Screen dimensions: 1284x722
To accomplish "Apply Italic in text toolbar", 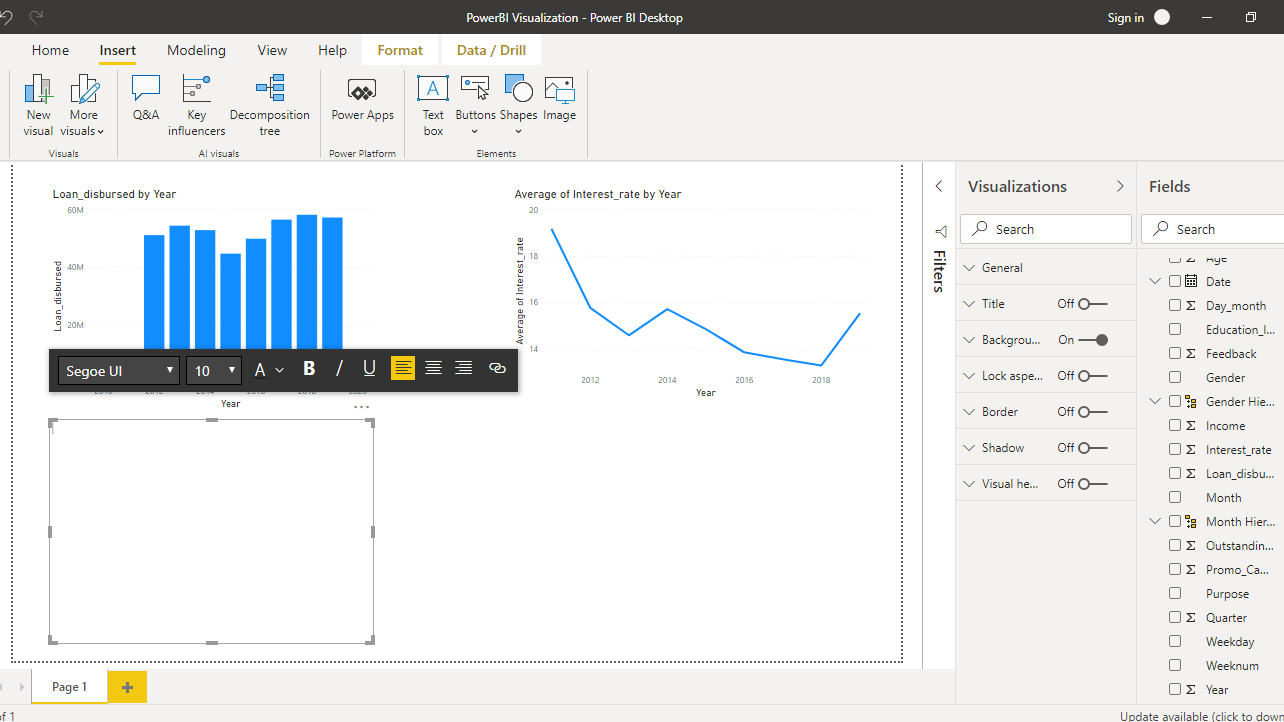I will coord(339,369).
